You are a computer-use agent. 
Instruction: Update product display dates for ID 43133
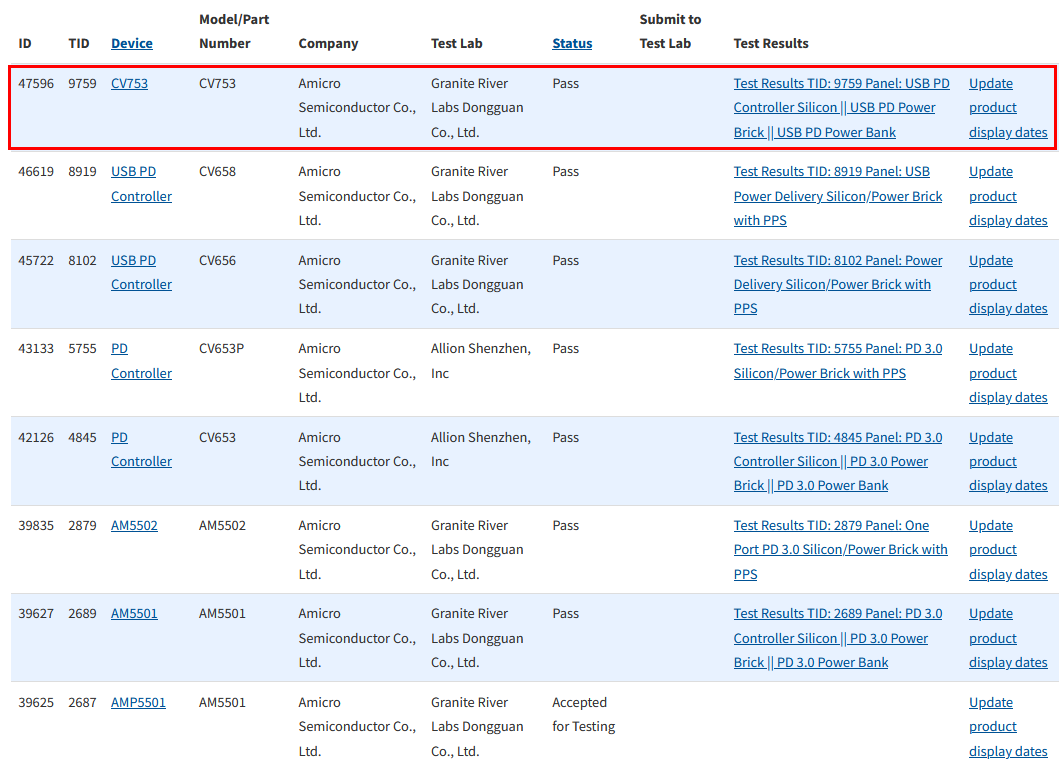1008,373
